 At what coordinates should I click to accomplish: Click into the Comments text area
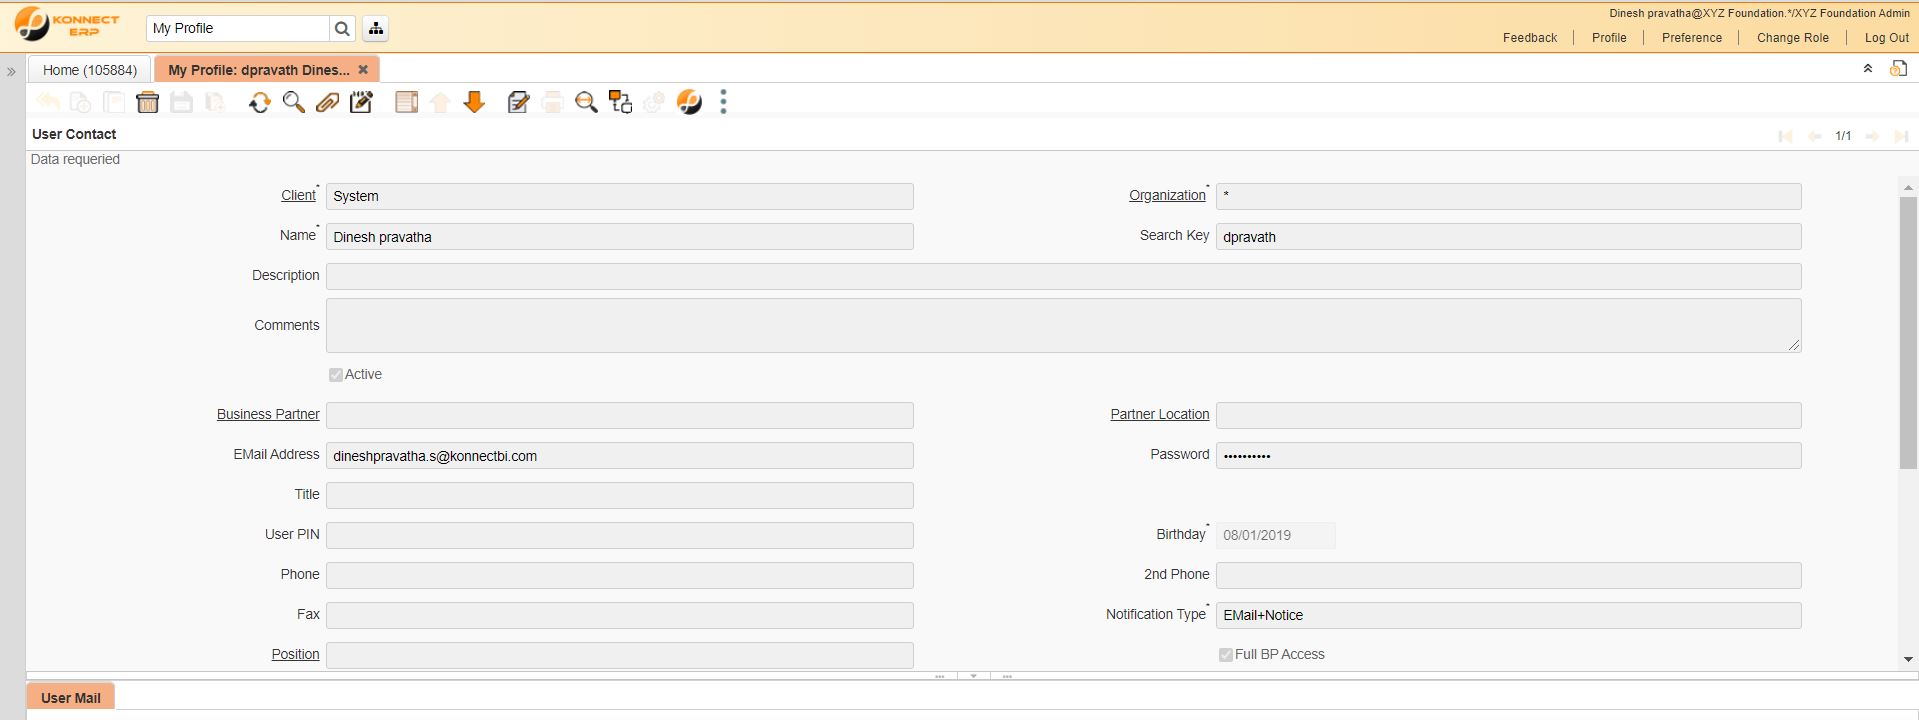point(1063,326)
